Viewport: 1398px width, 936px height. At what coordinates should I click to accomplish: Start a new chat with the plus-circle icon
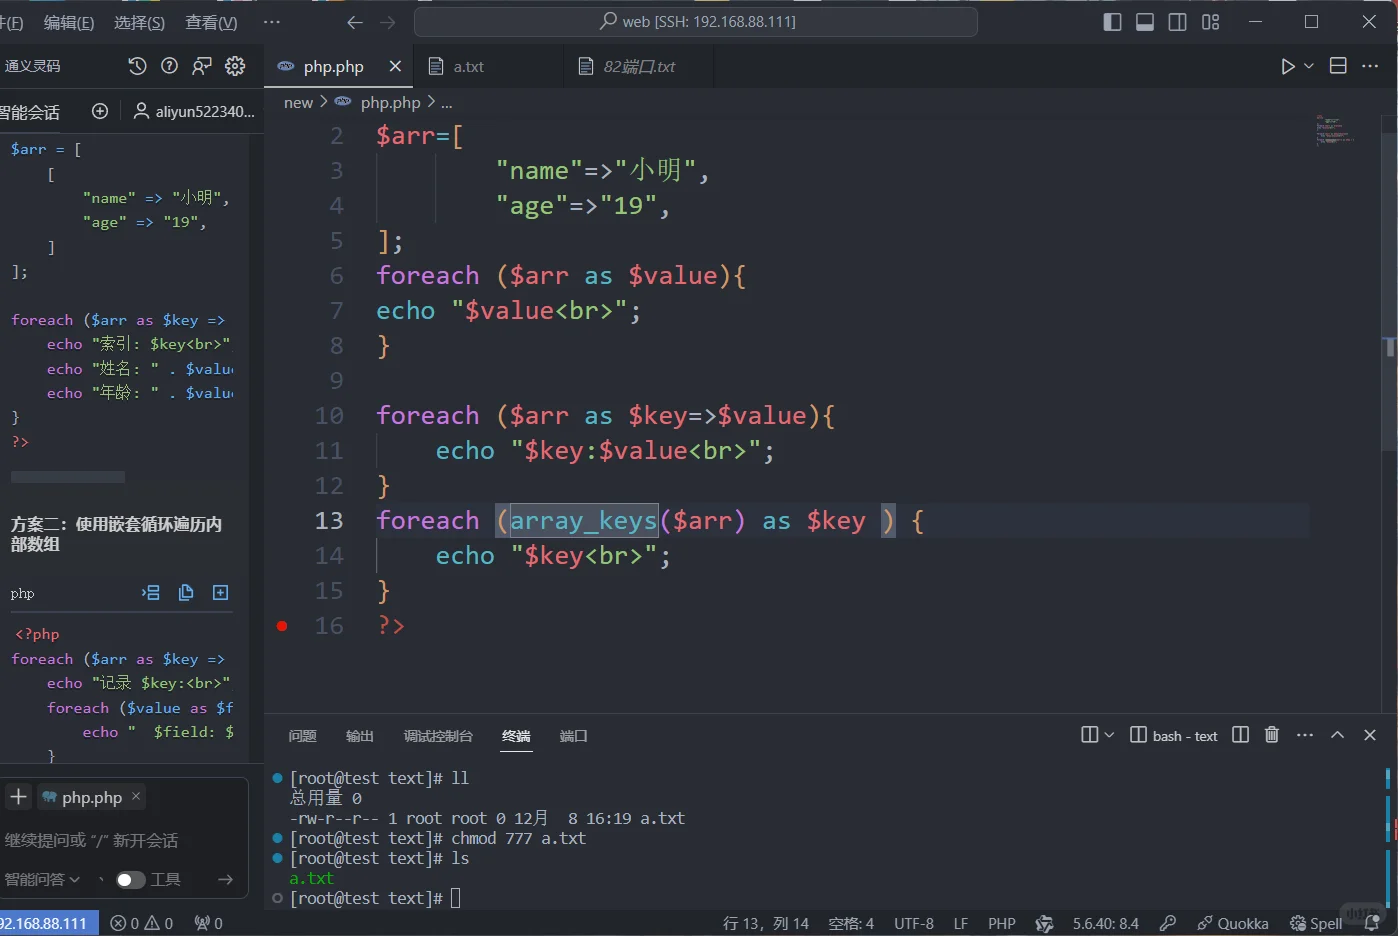100,111
